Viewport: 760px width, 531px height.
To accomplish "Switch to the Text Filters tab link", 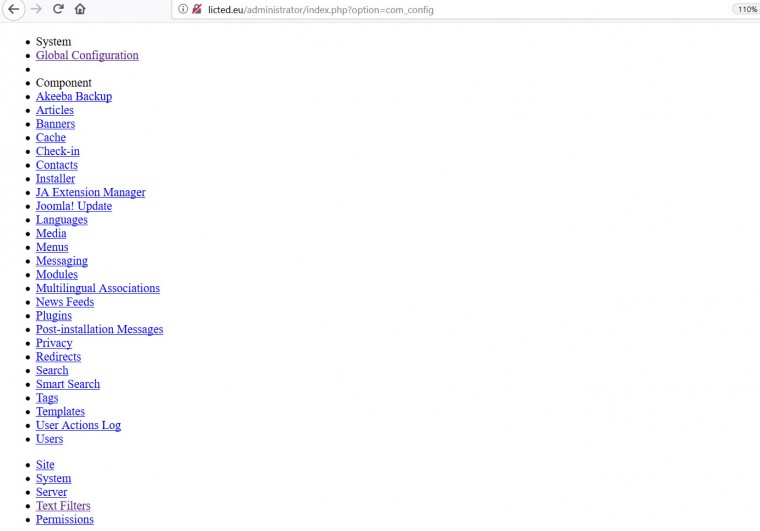I will click(x=63, y=506).
